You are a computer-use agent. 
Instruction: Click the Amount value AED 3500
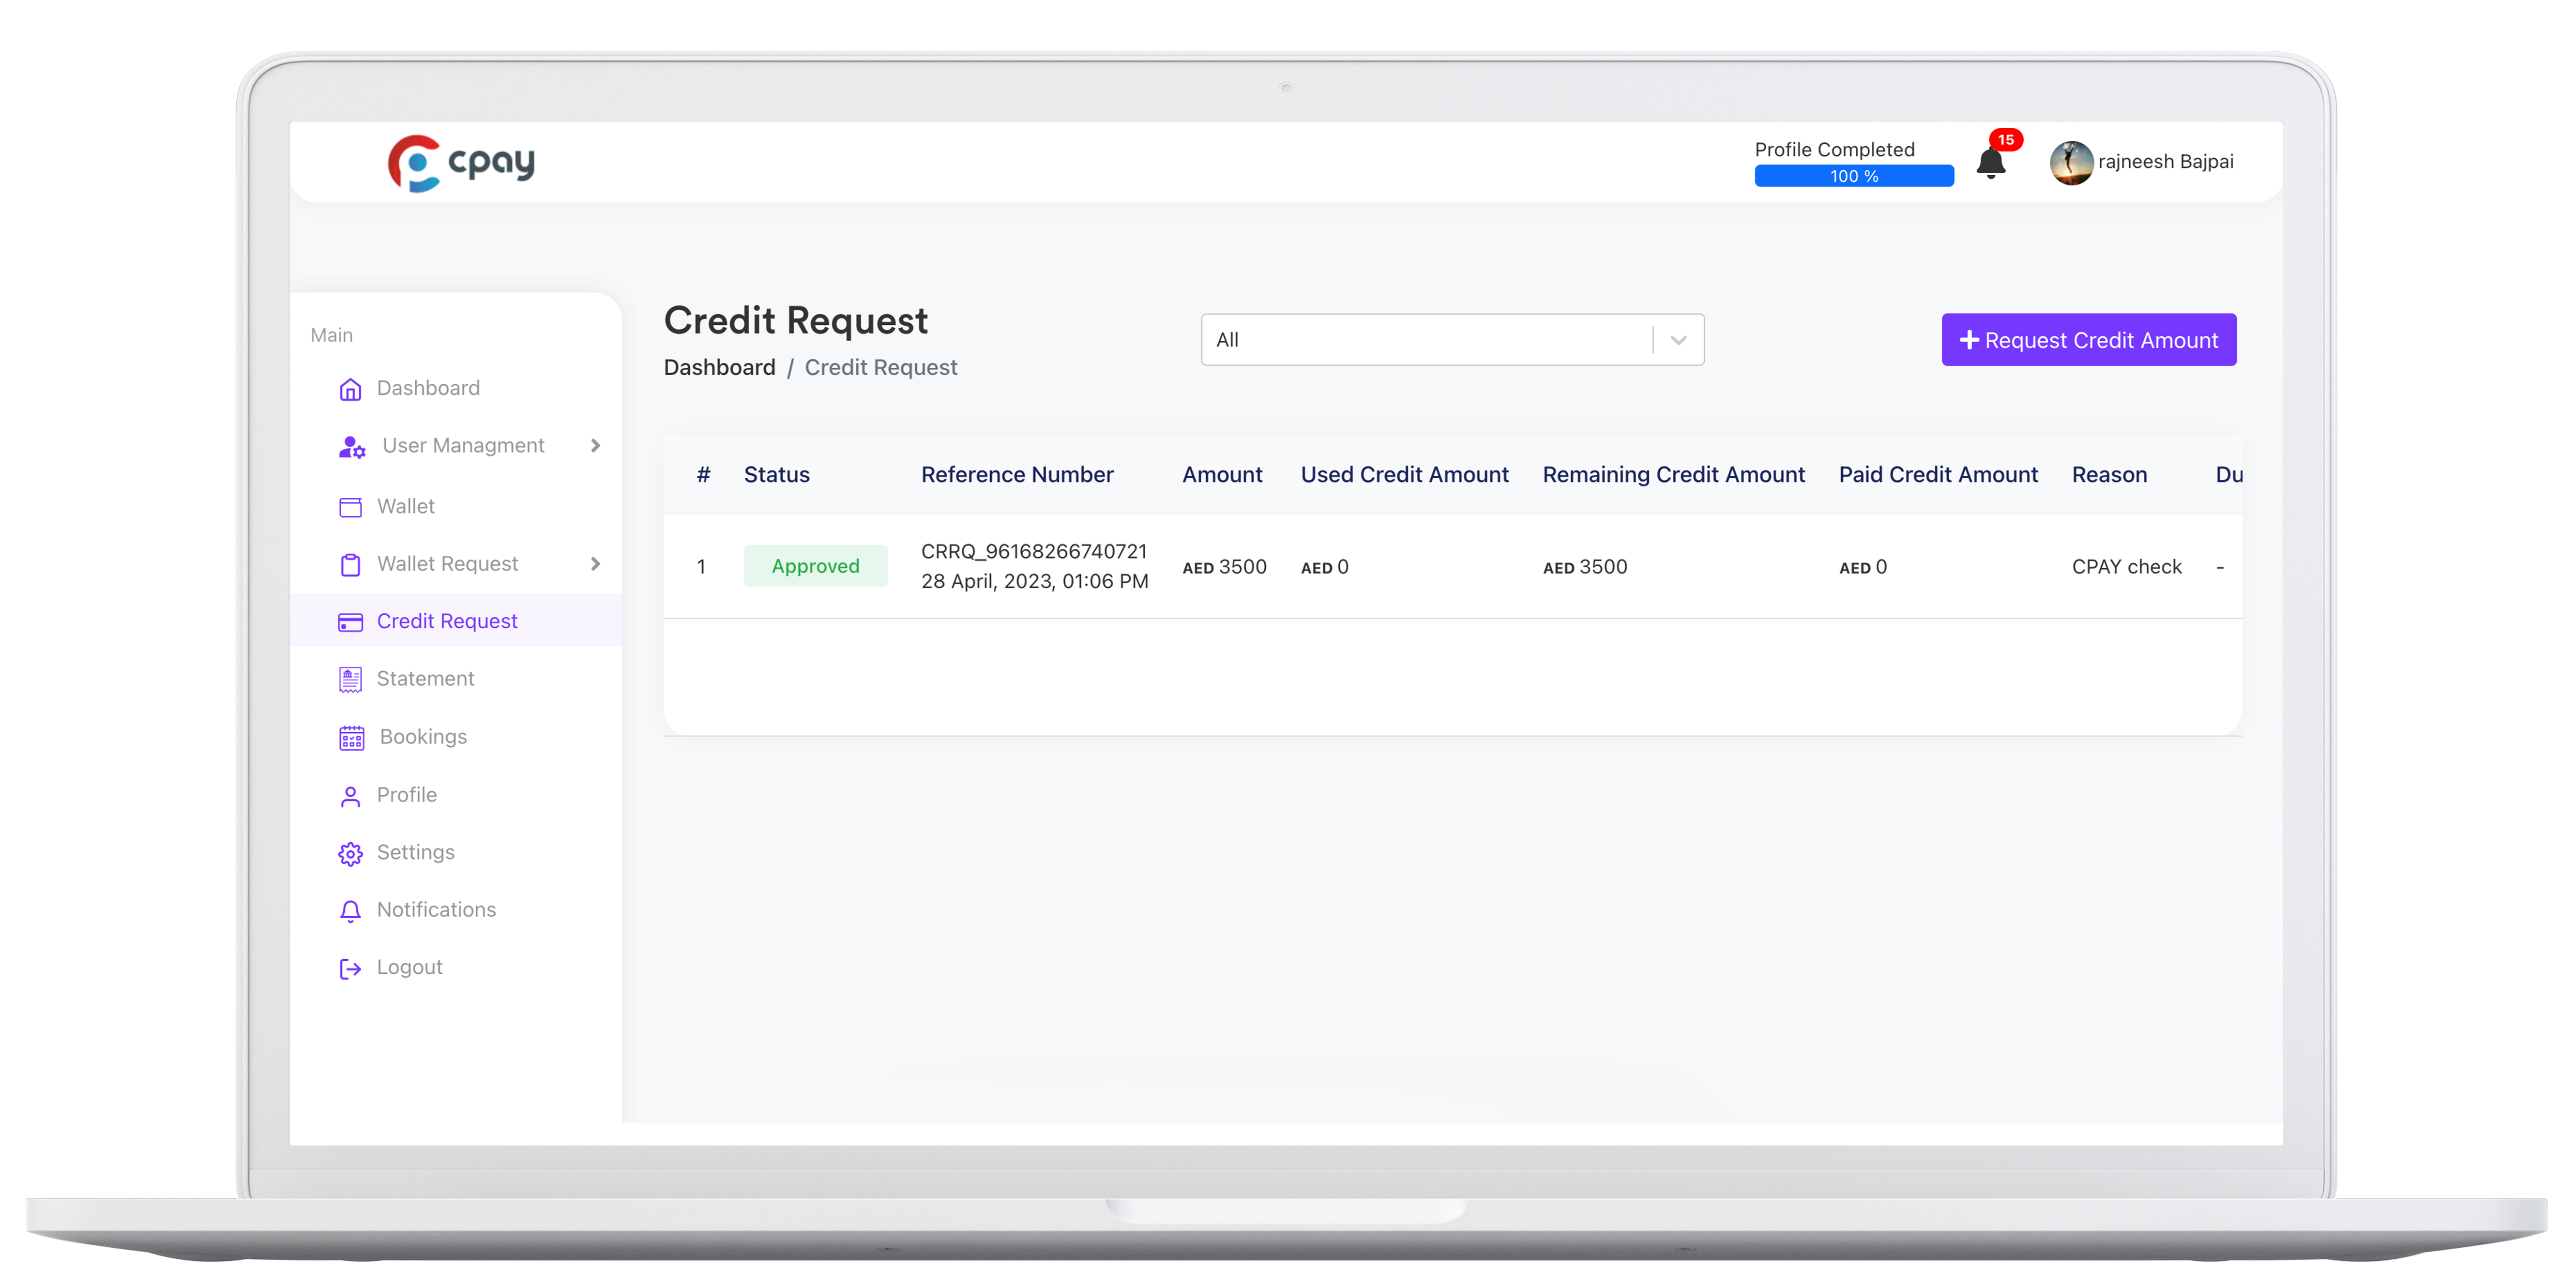tap(1224, 567)
